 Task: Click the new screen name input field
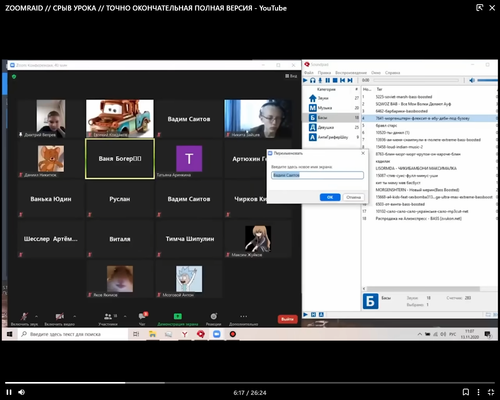pyautogui.click(x=317, y=175)
